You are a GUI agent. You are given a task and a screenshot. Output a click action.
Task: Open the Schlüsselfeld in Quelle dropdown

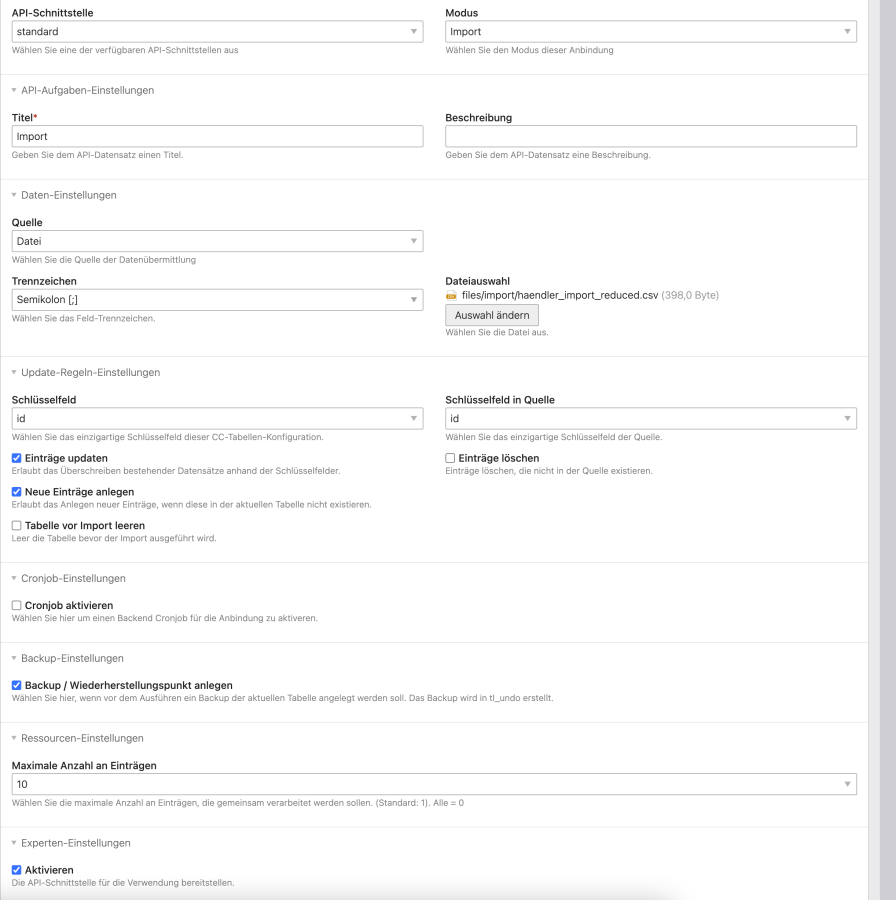tap(650, 418)
